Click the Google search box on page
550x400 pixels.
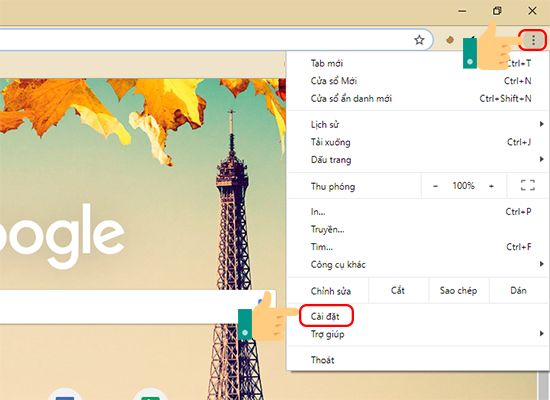(x=137, y=307)
